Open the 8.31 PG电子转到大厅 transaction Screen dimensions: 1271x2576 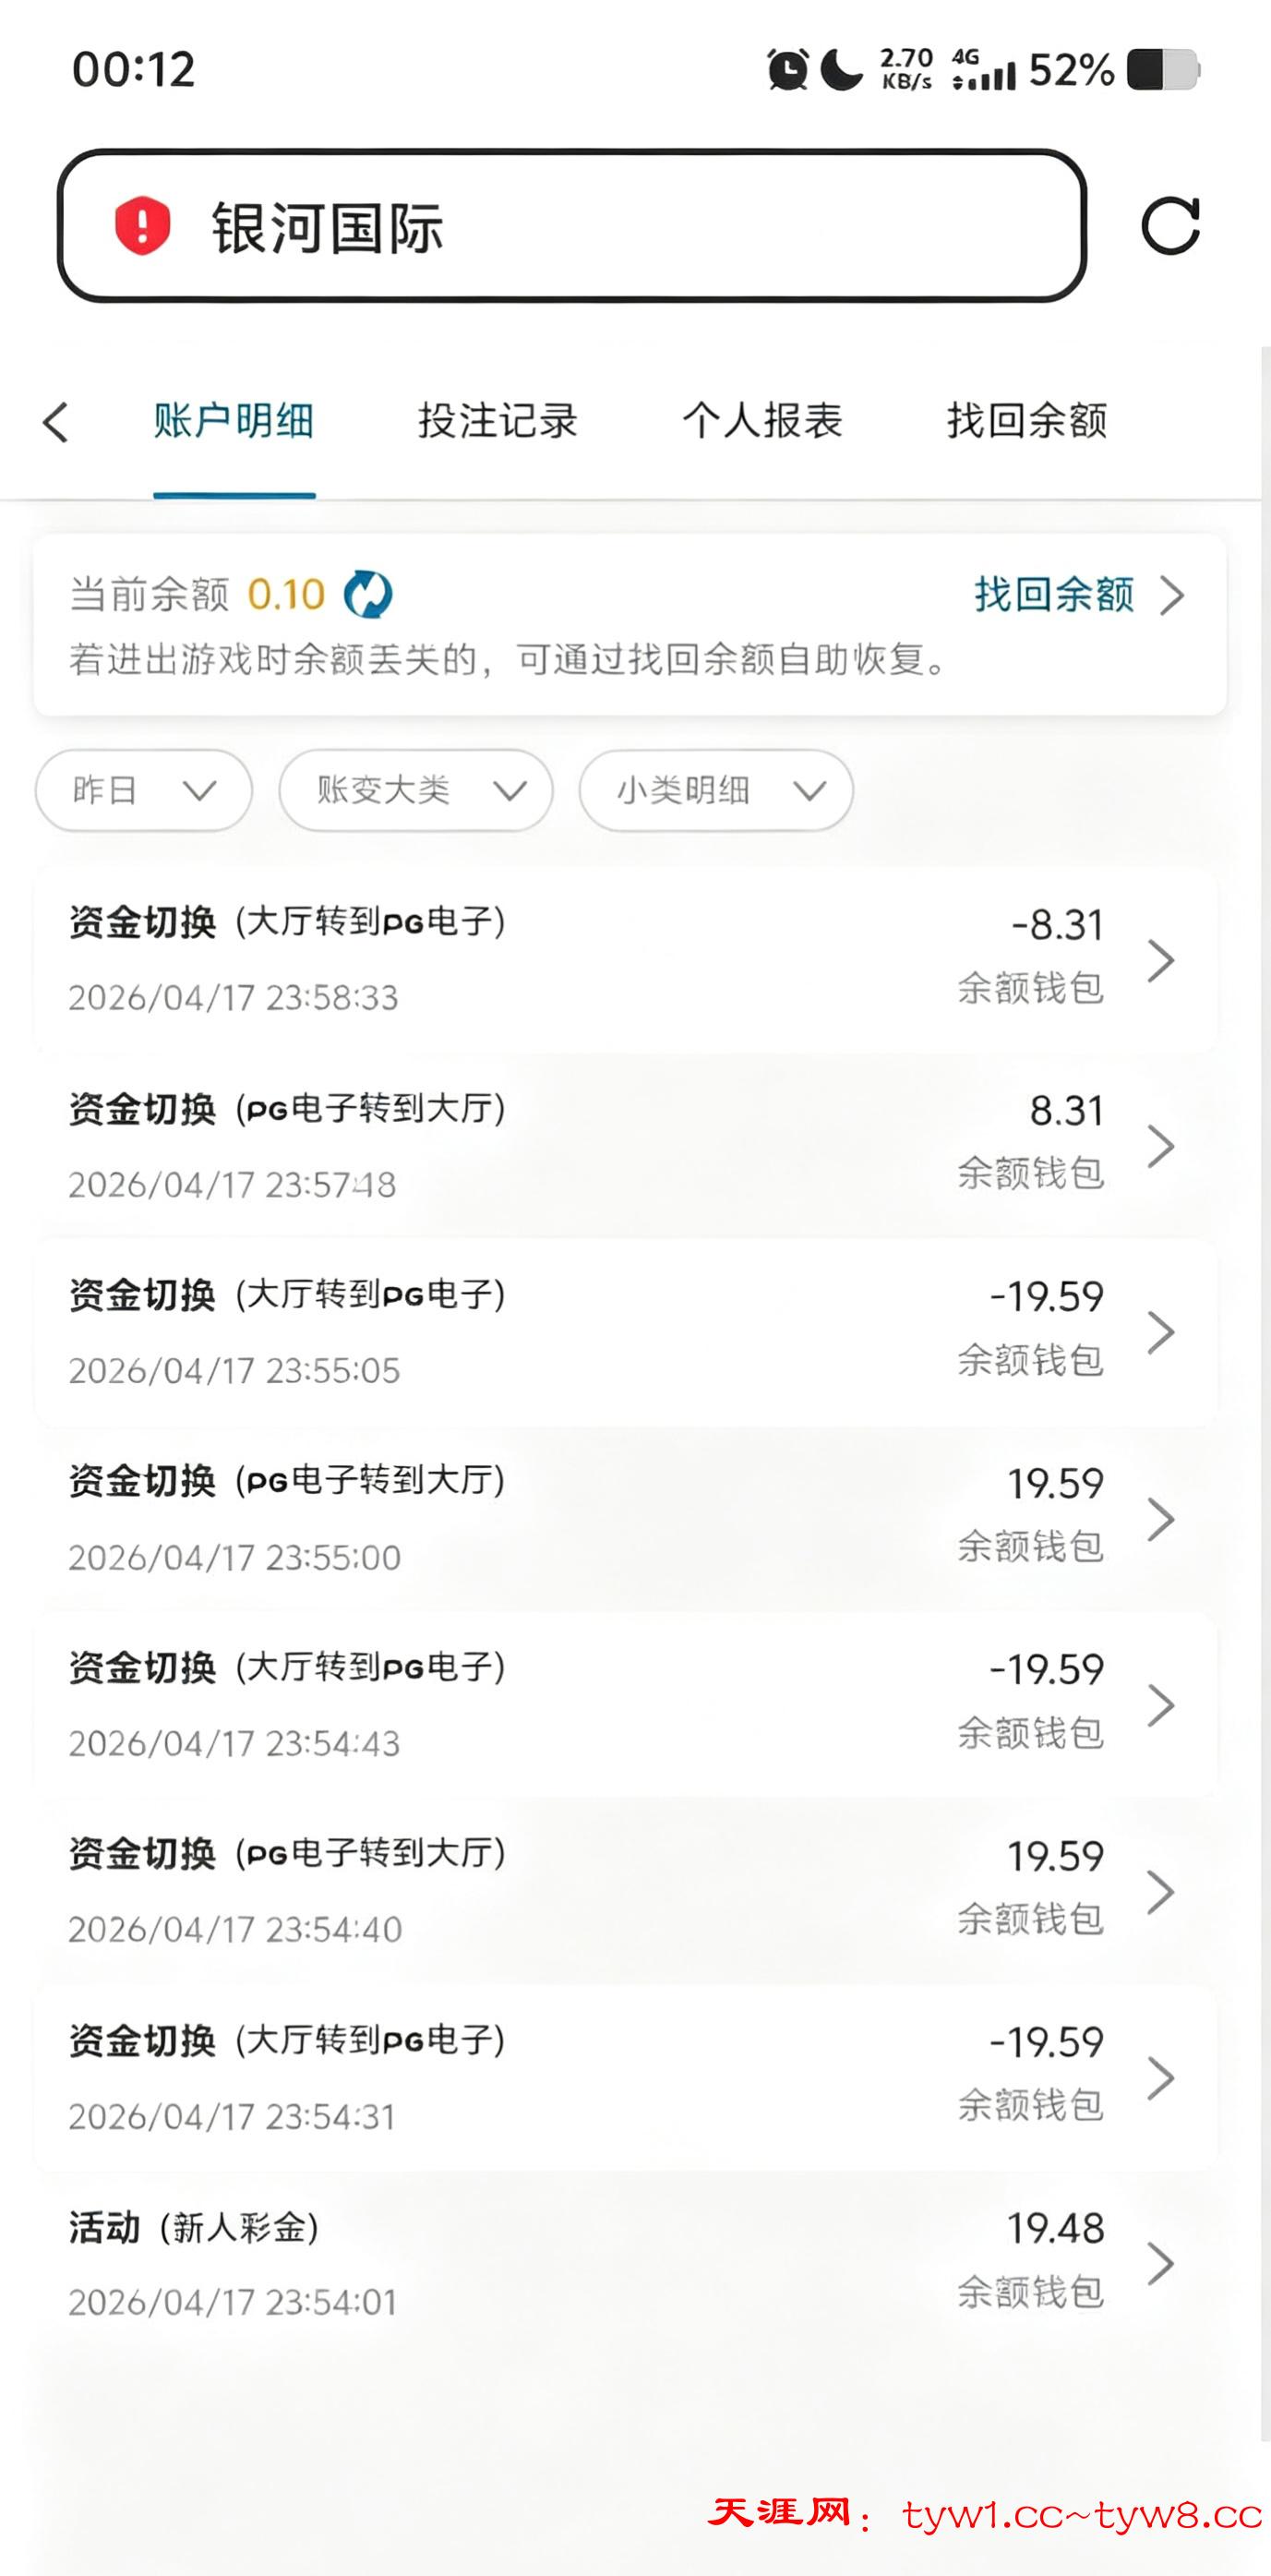(600, 1145)
